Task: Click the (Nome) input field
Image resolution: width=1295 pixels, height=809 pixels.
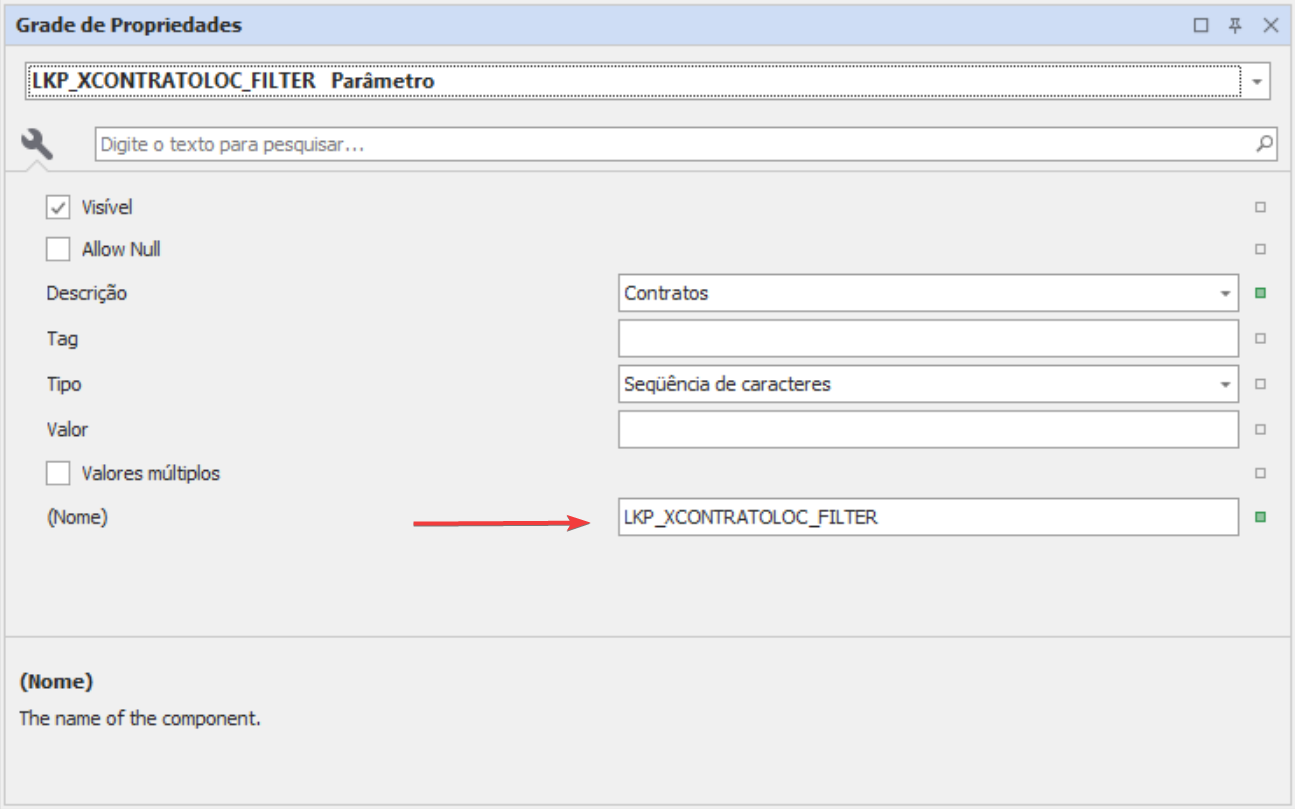Action: click(x=928, y=517)
